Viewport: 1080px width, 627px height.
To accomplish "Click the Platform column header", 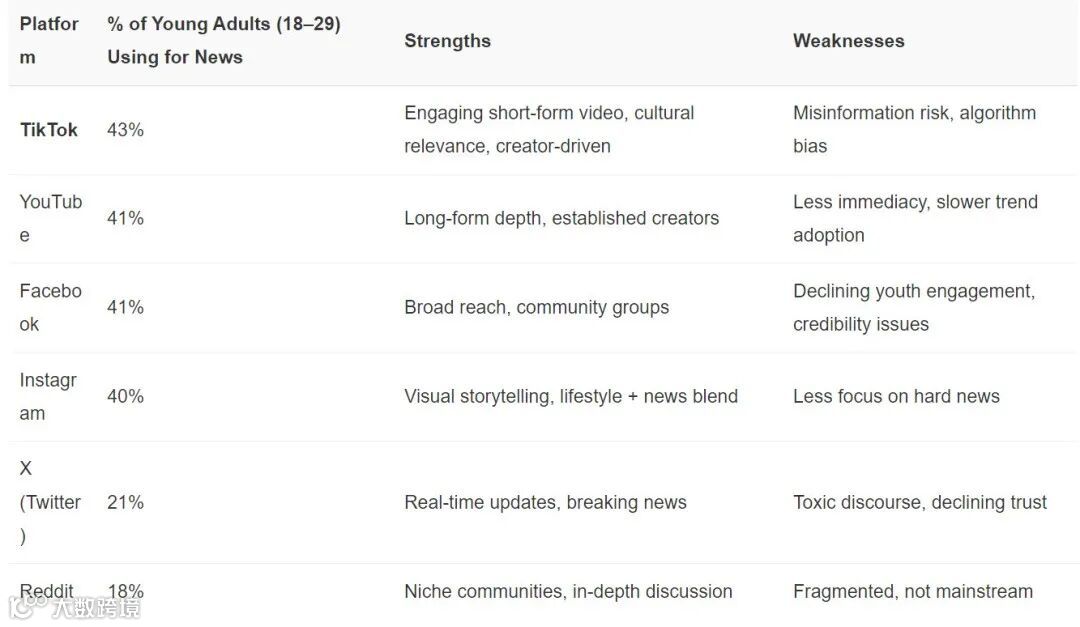I will (48, 40).
